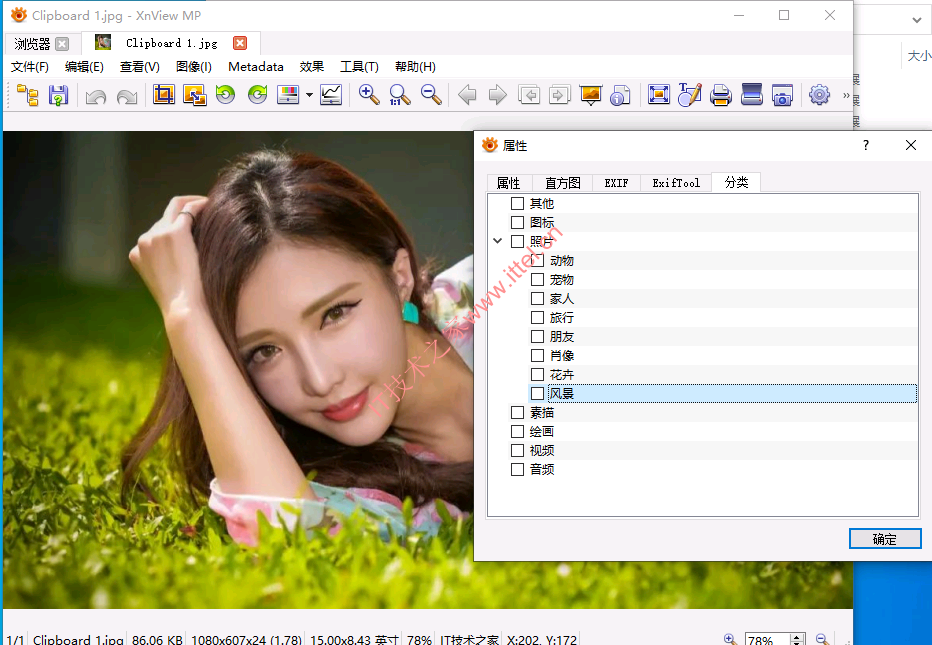Check the 宠物 category box
The image size is (932, 645).
pyautogui.click(x=537, y=280)
